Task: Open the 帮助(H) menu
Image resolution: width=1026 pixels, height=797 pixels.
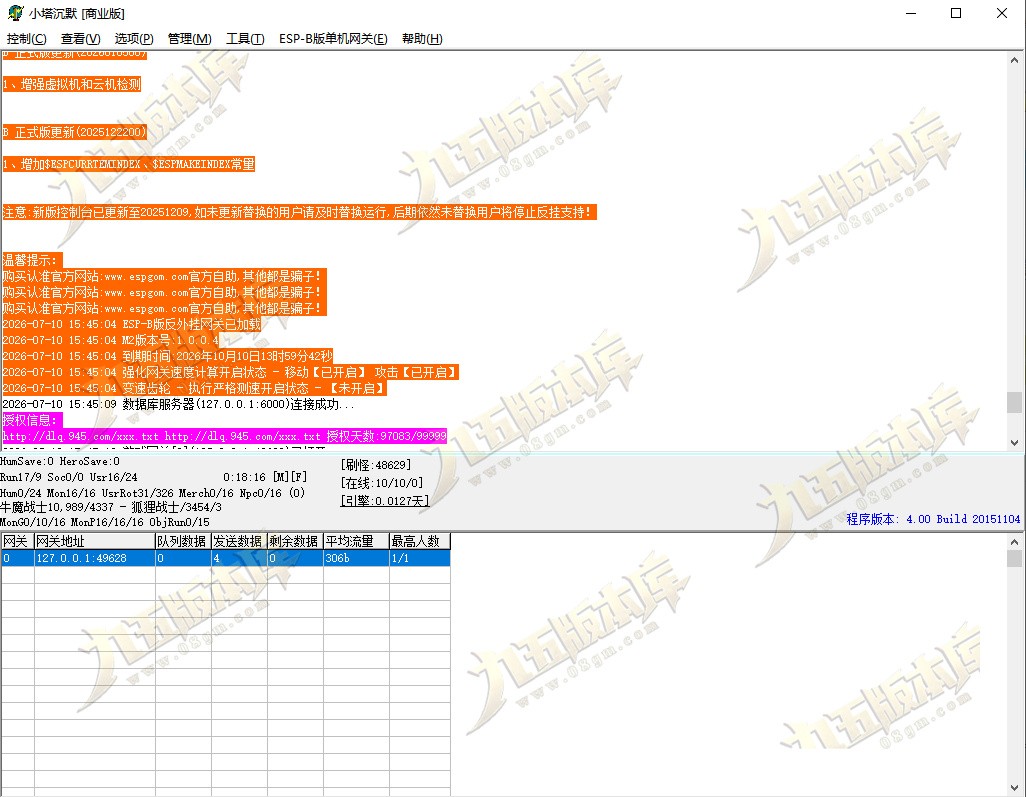Action: (422, 39)
